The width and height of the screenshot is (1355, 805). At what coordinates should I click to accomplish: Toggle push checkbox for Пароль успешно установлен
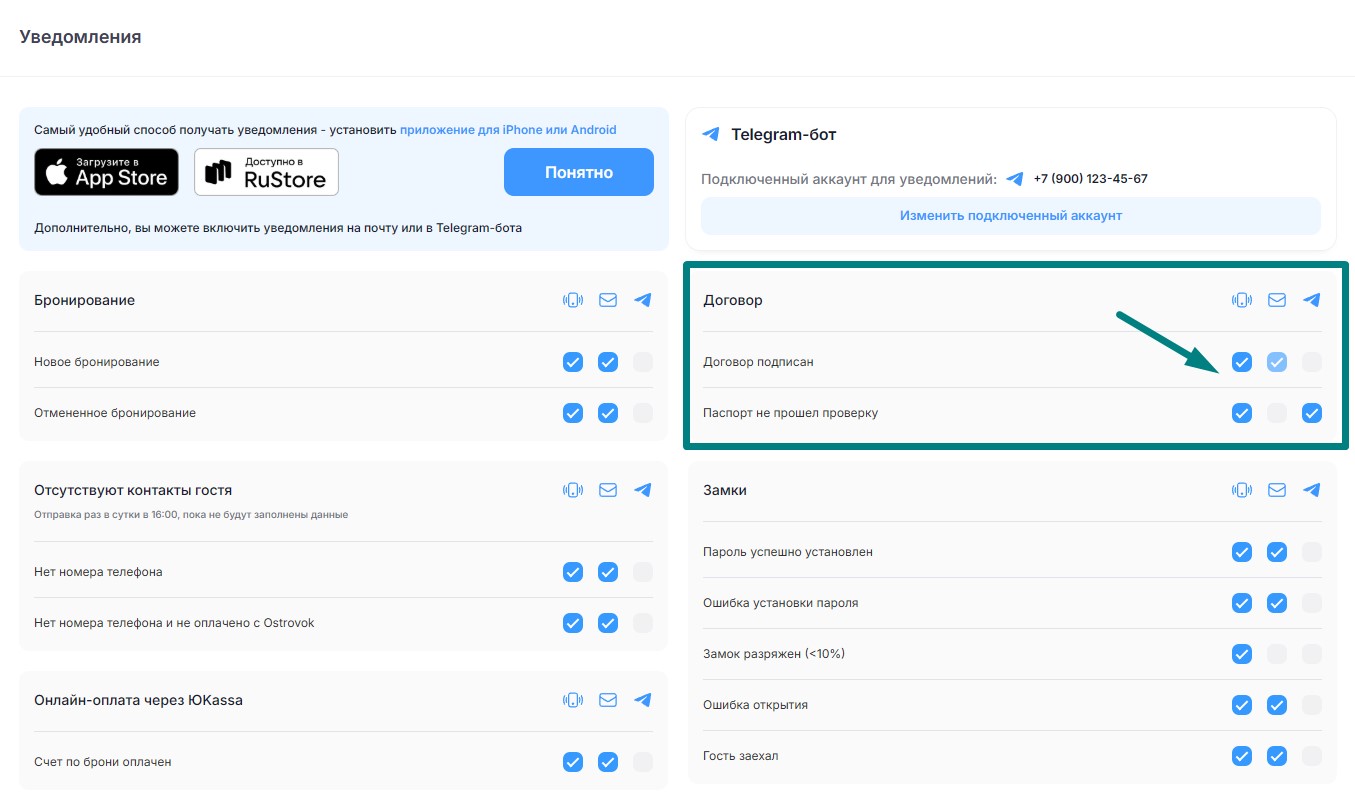pos(1242,552)
